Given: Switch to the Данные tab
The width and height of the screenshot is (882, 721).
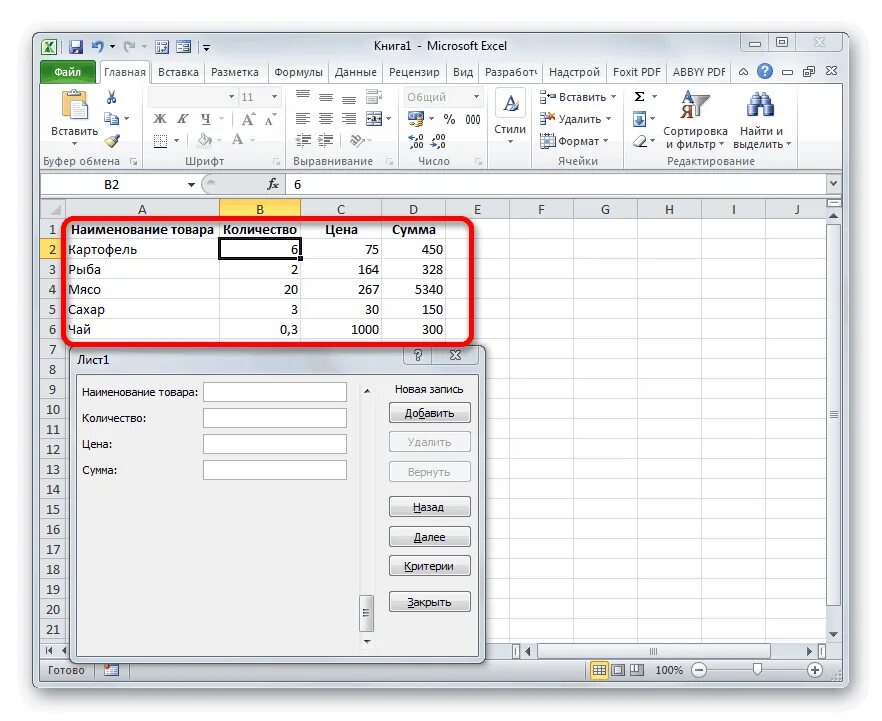Looking at the screenshot, I should (x=356, y=72).
